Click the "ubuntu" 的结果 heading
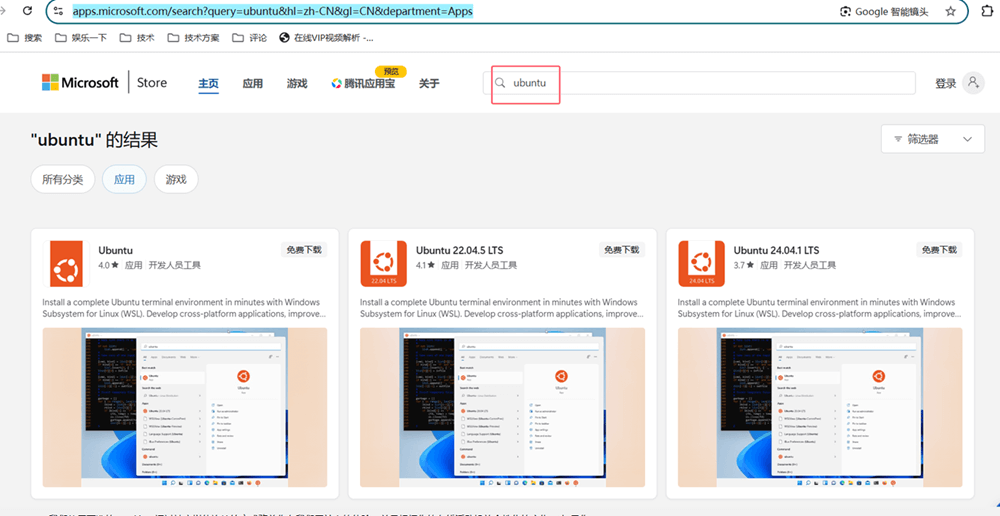Viewport: 1000px width, 516px height. pos(94,140)
